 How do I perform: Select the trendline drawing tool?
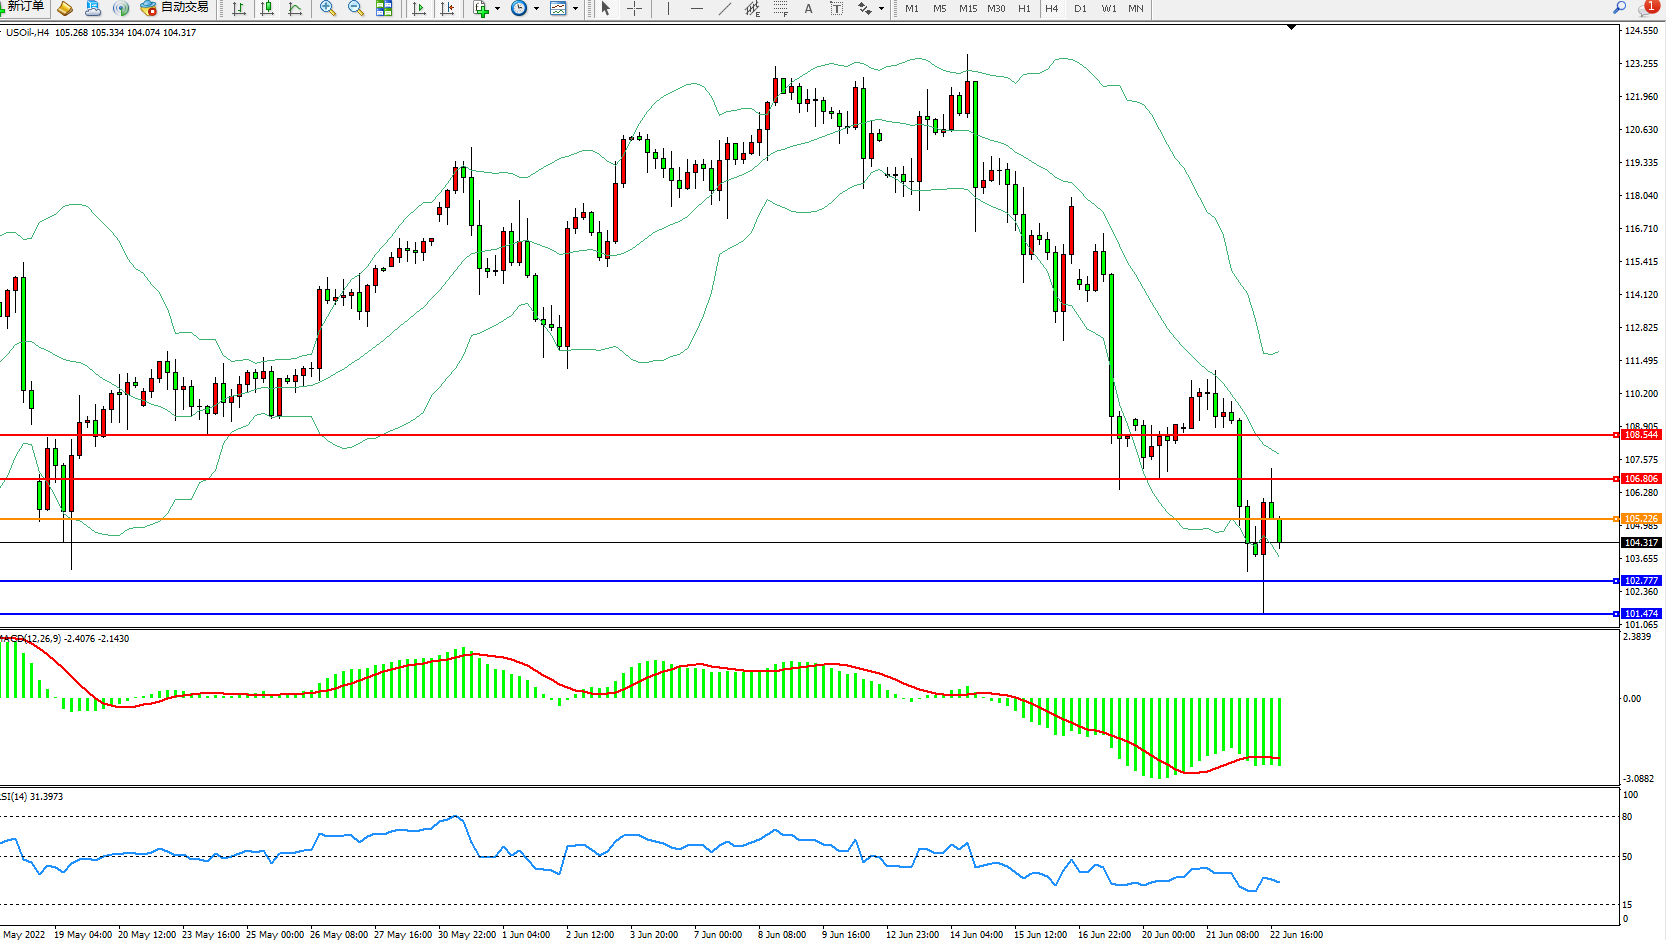coord(724,8)
